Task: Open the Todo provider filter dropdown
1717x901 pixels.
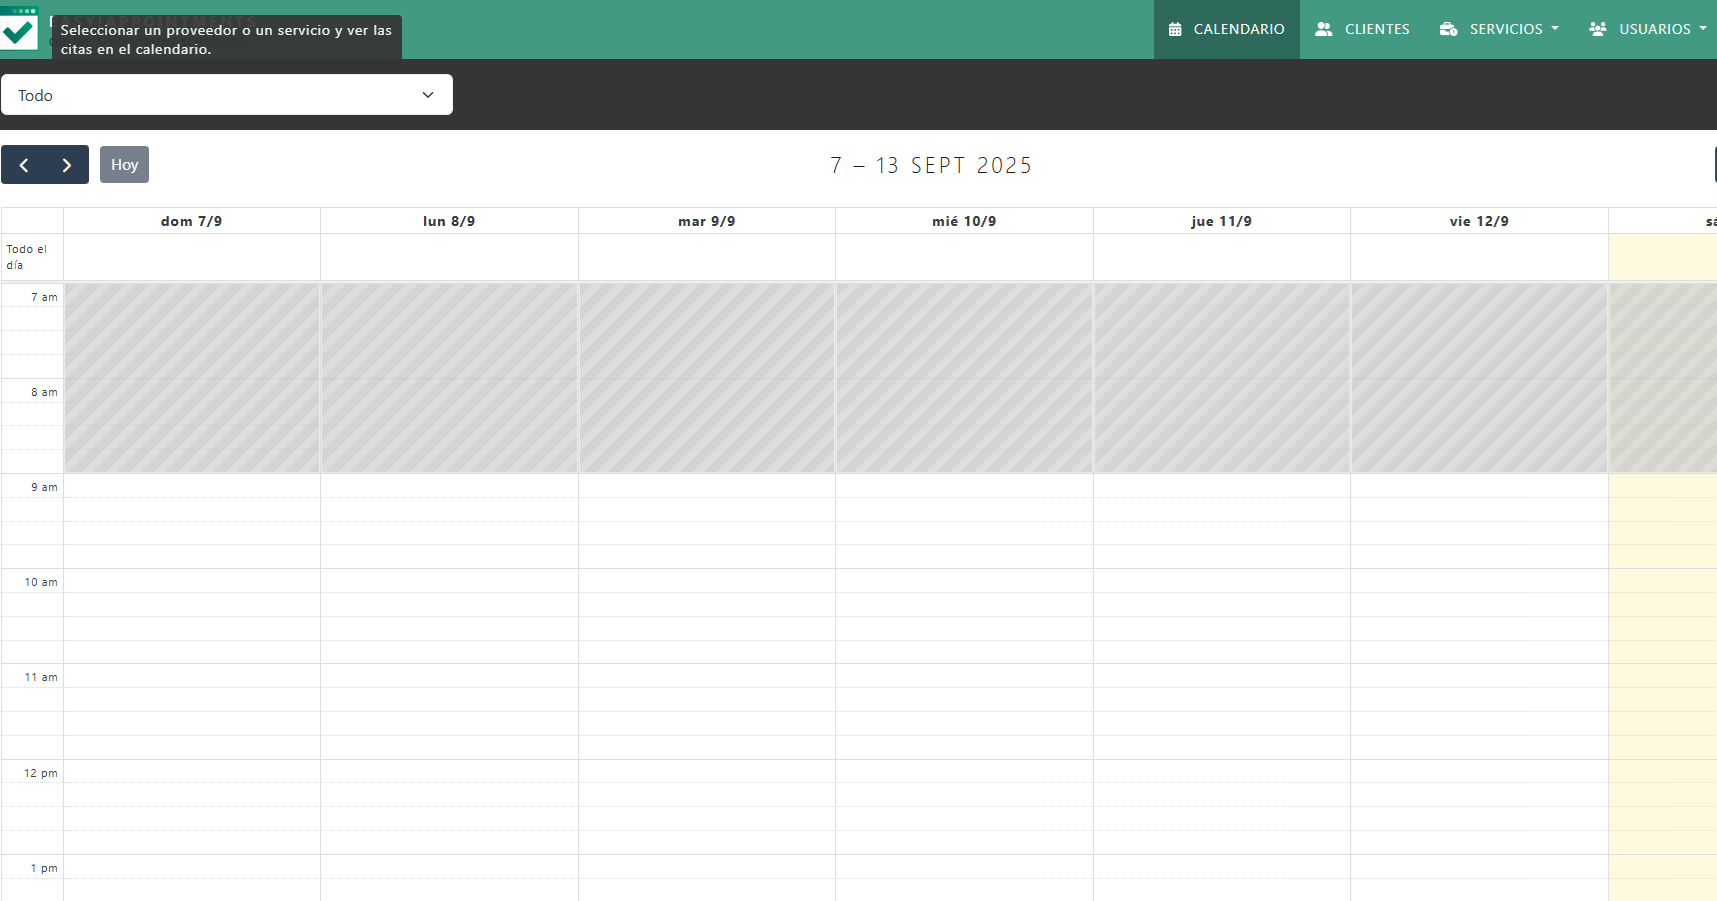Action: pos(226,95)
